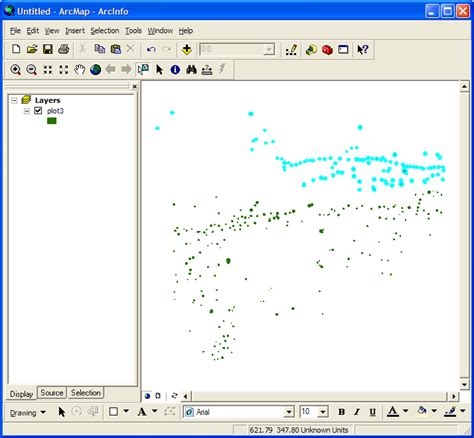Select the Zoom Out magnifier tool

tap(32, 70)
